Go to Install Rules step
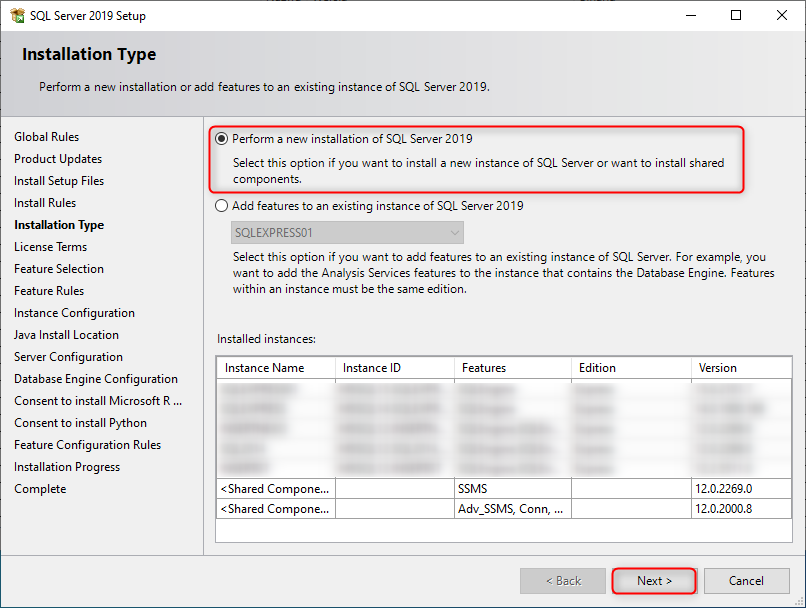The image size is (806, 608). [45, 203]
